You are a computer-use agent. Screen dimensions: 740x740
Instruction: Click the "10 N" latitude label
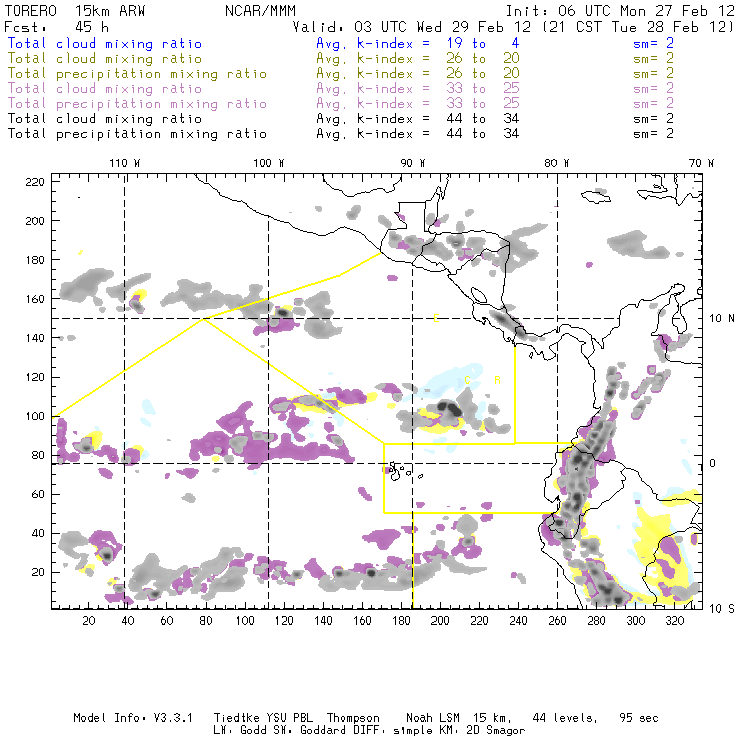click(722, 319)
